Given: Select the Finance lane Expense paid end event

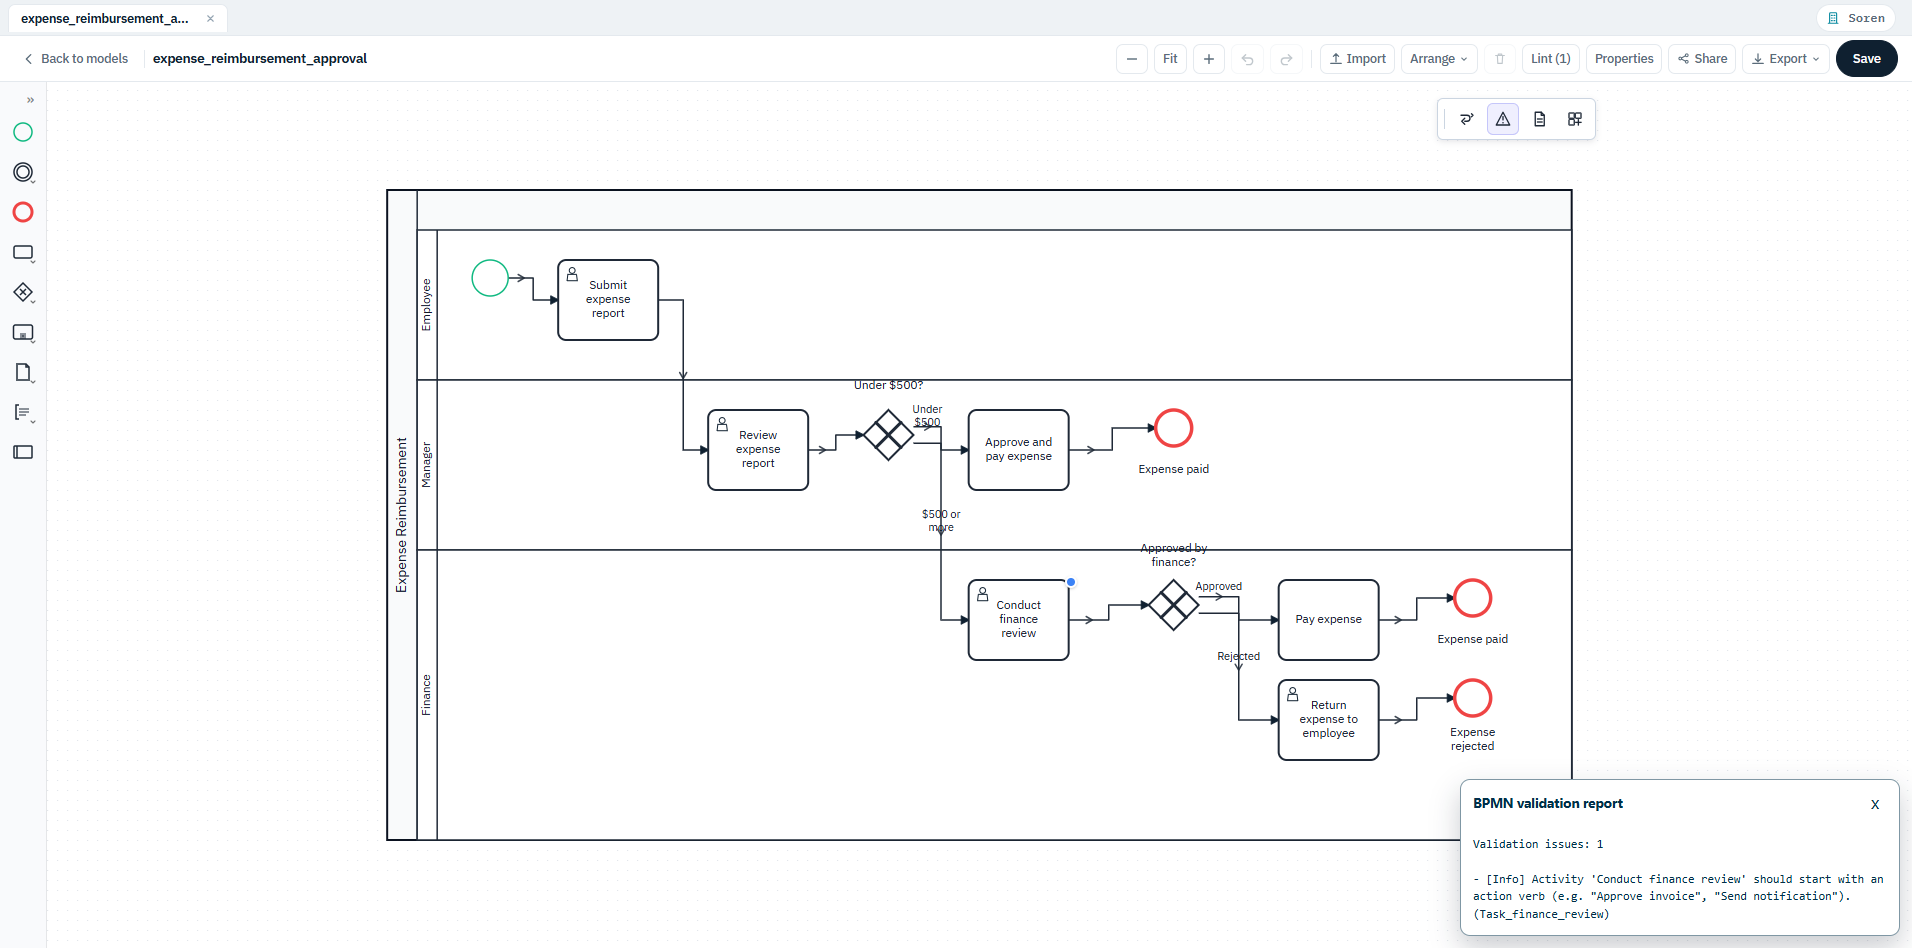Looking at the screenshot, I should [x=1473, y=598].
